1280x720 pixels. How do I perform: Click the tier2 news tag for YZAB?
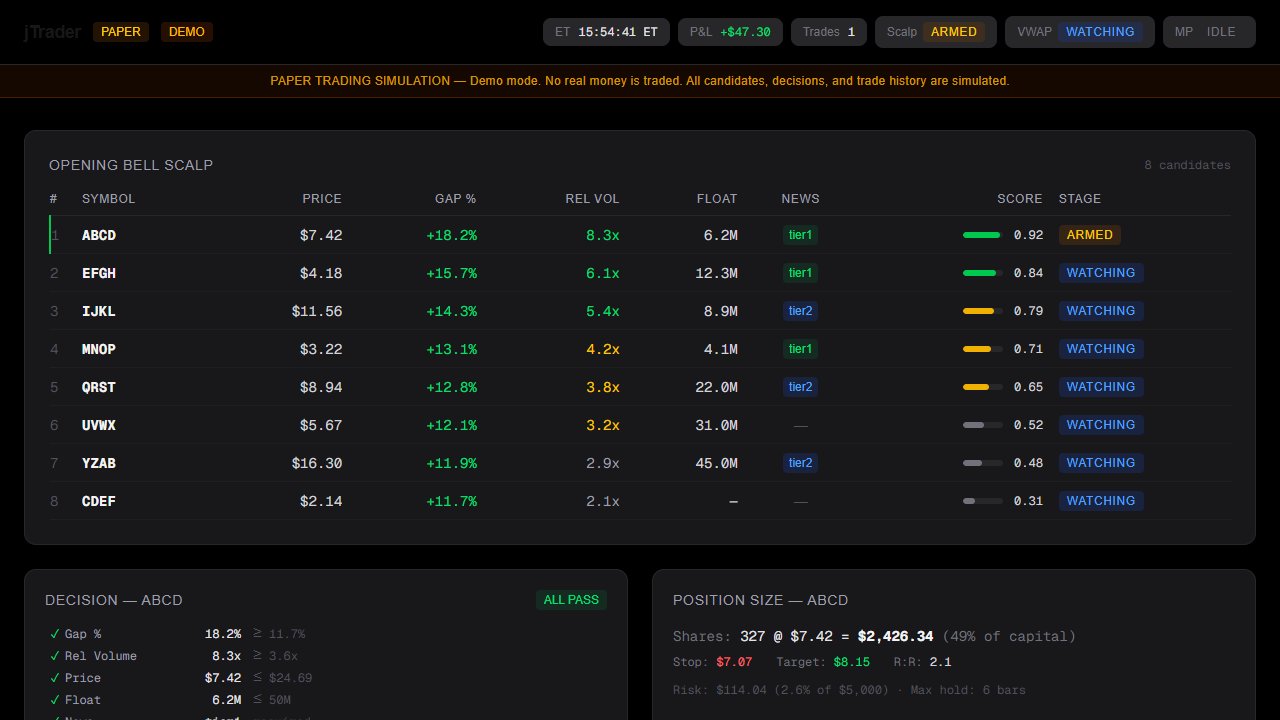click(x=800, y=463)
